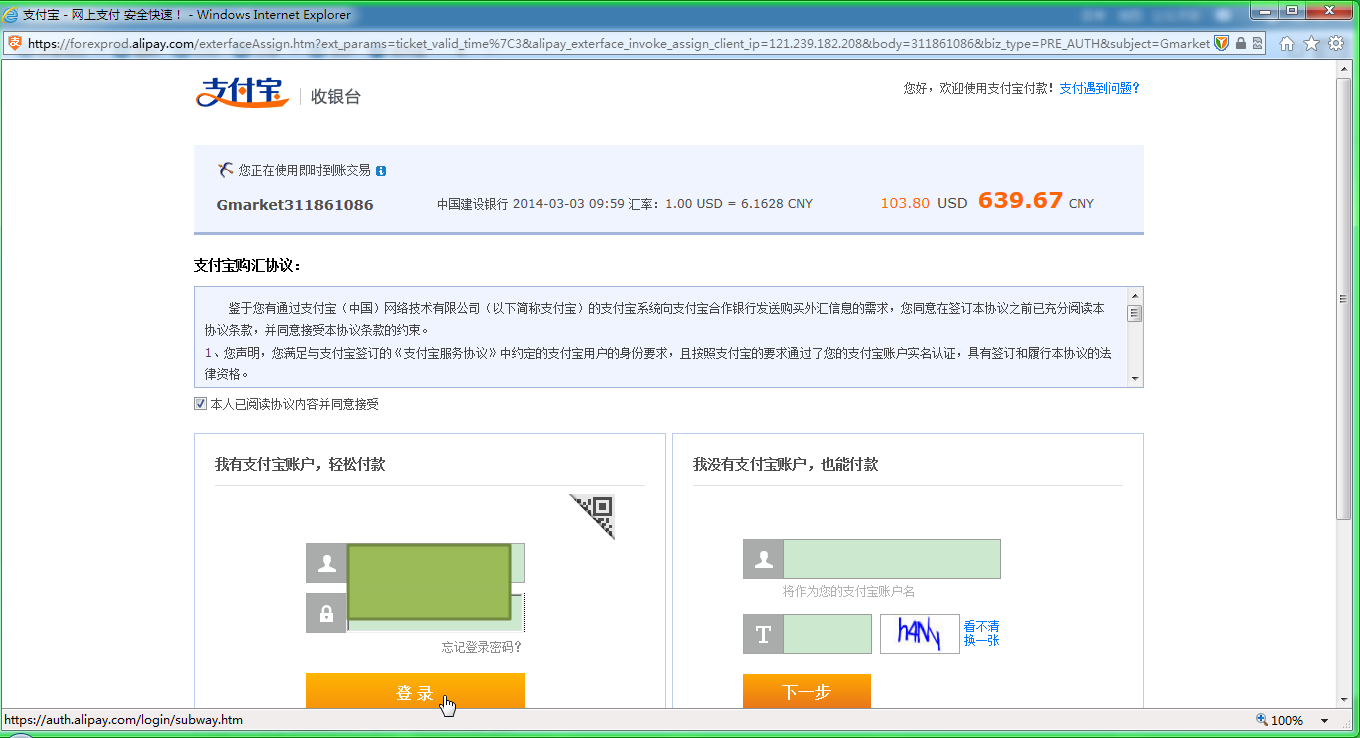Click the 忘记登录密码？ link
The height and width of the screenshot is (738, 1360).
click(482, 647)
